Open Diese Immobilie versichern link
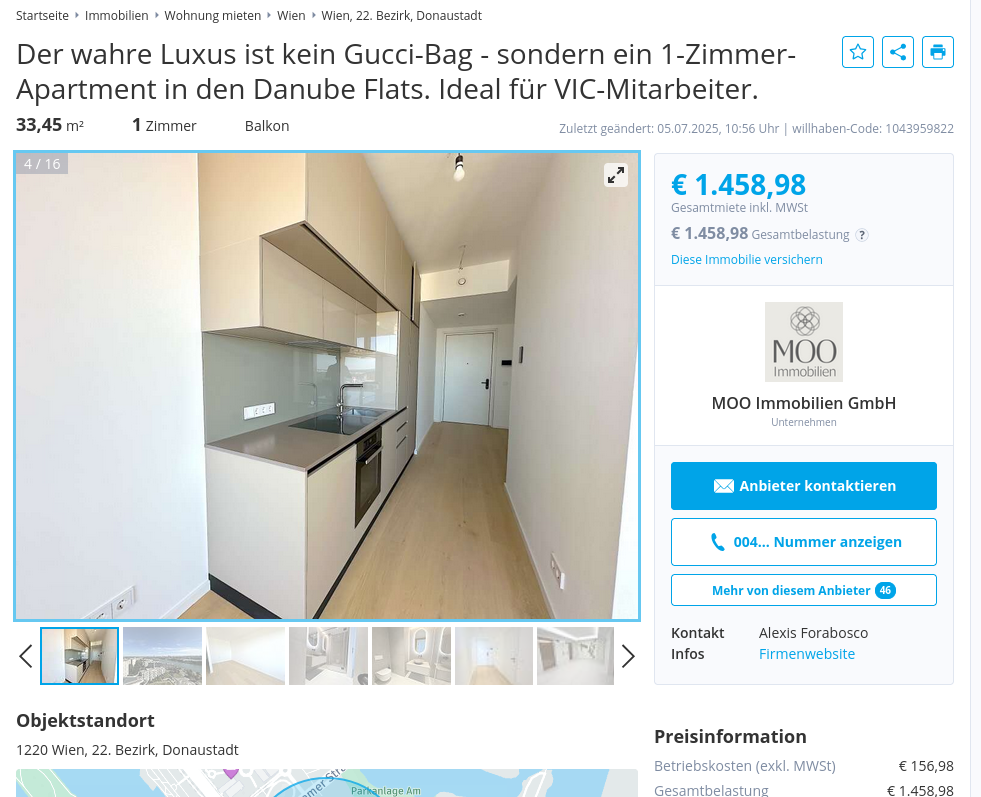 (746, 260)
